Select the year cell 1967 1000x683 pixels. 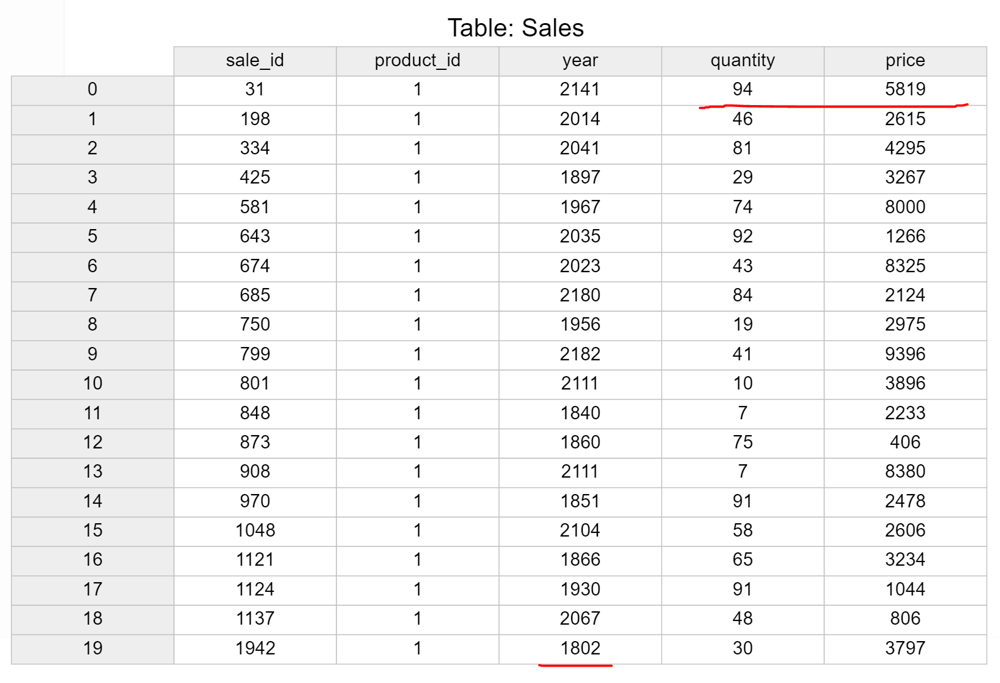580,208
